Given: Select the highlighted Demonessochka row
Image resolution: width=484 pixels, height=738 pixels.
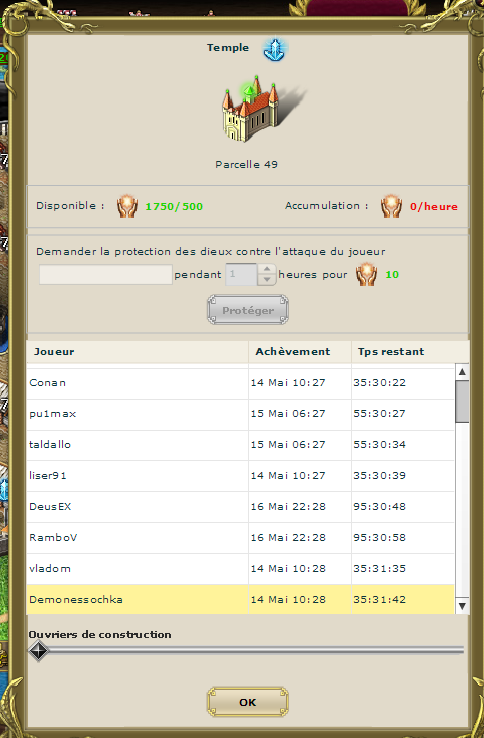Looking at the screenshot, I should pyautogui.click(x=241, y=600).
